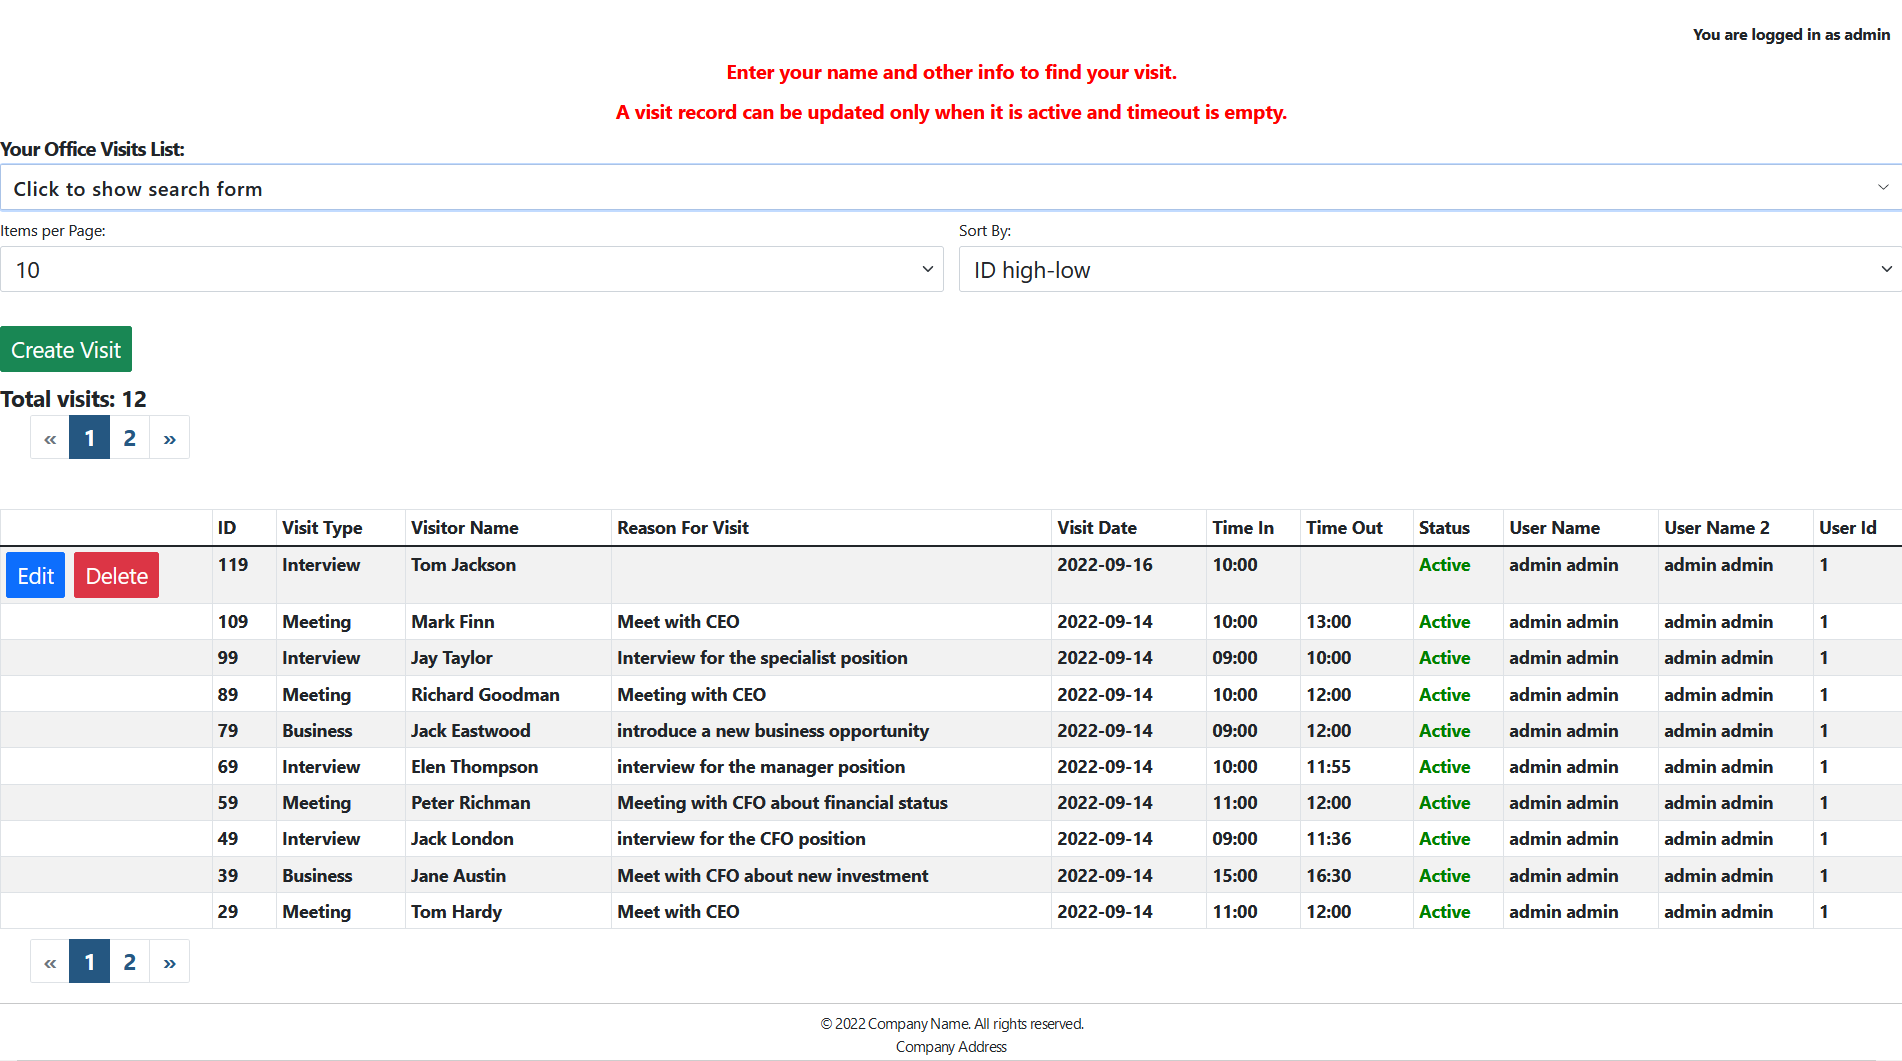Click Business visit type for Jack Eastwood
Screen dimensions: 1902x1061
(317, 731)
